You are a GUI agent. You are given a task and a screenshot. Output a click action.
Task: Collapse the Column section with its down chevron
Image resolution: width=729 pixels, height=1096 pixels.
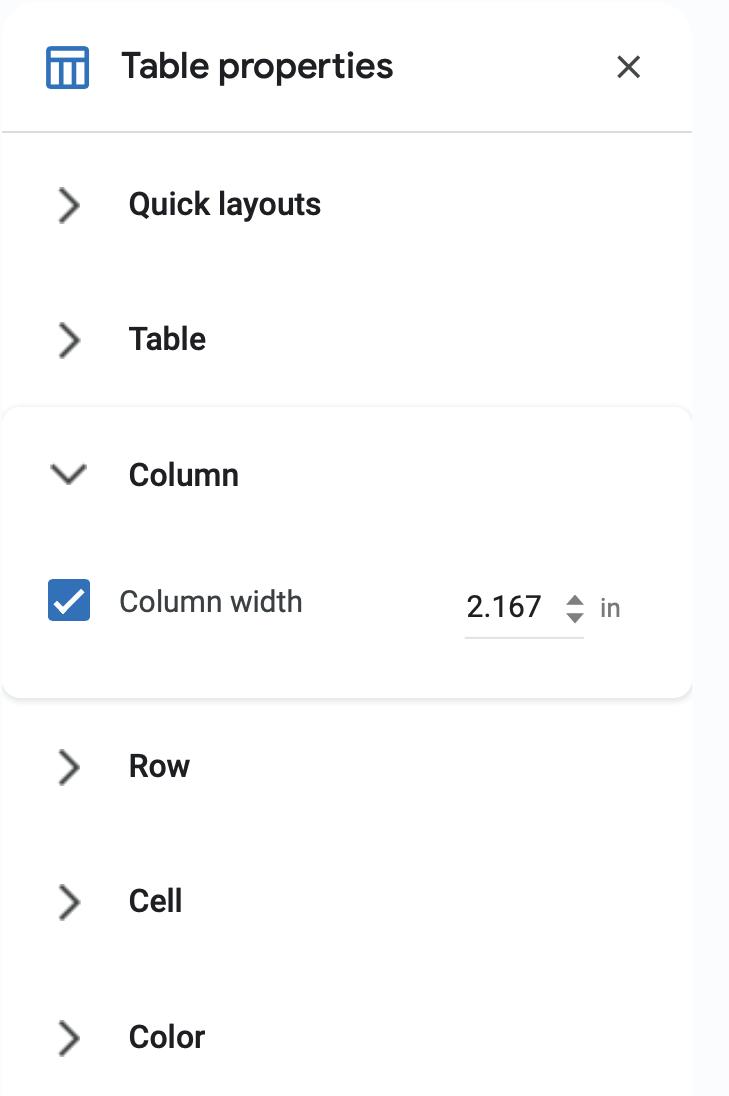[x=68, y=474]
